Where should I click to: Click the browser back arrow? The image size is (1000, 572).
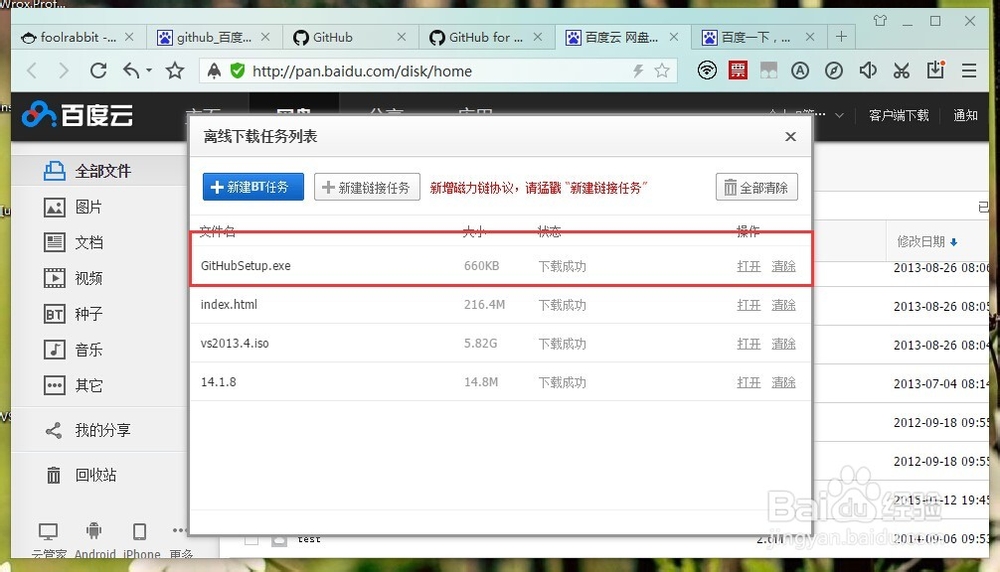(x=32, y=71)
